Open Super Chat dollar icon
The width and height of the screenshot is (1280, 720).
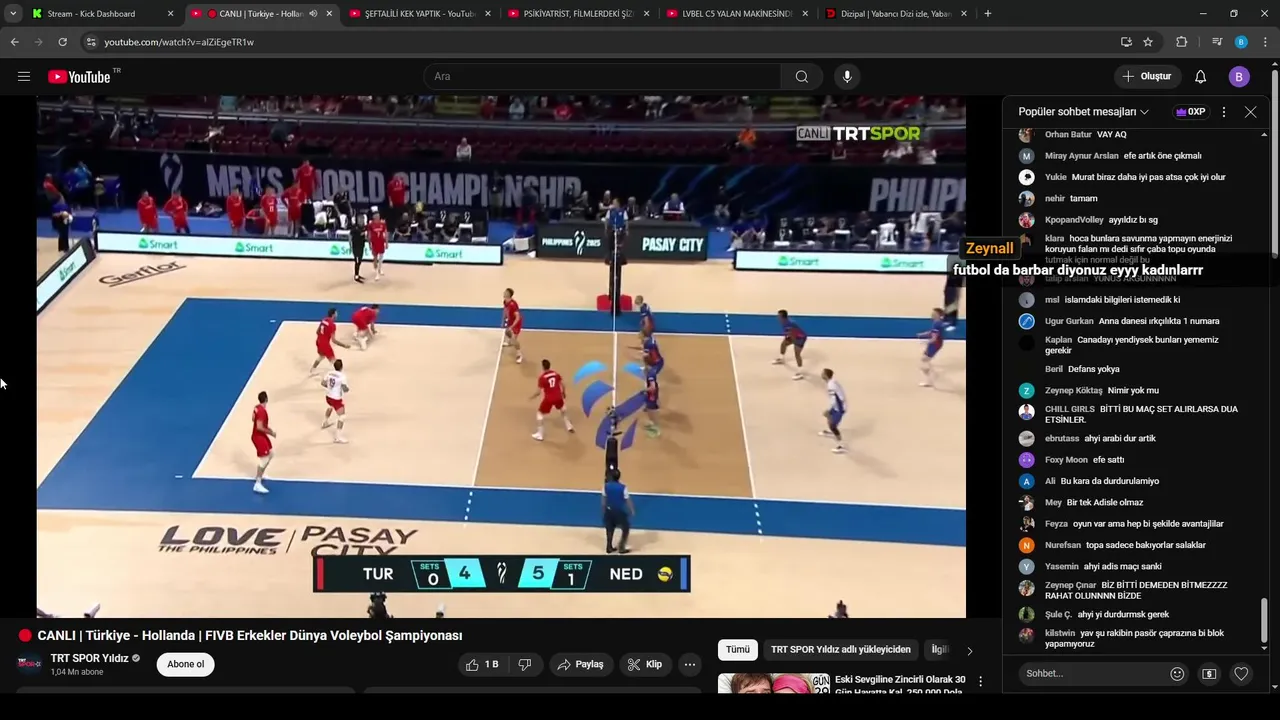click(1209, 674)
